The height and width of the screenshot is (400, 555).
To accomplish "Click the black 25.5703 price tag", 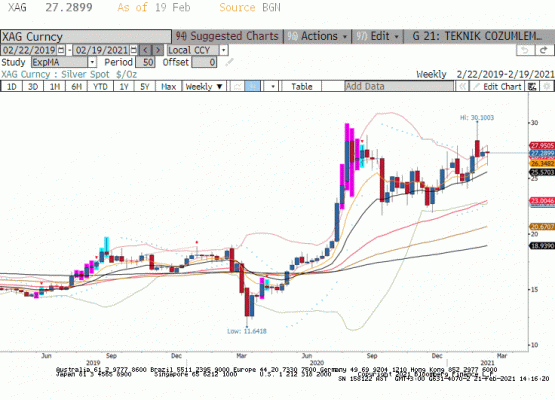I will tap(542, 172).
